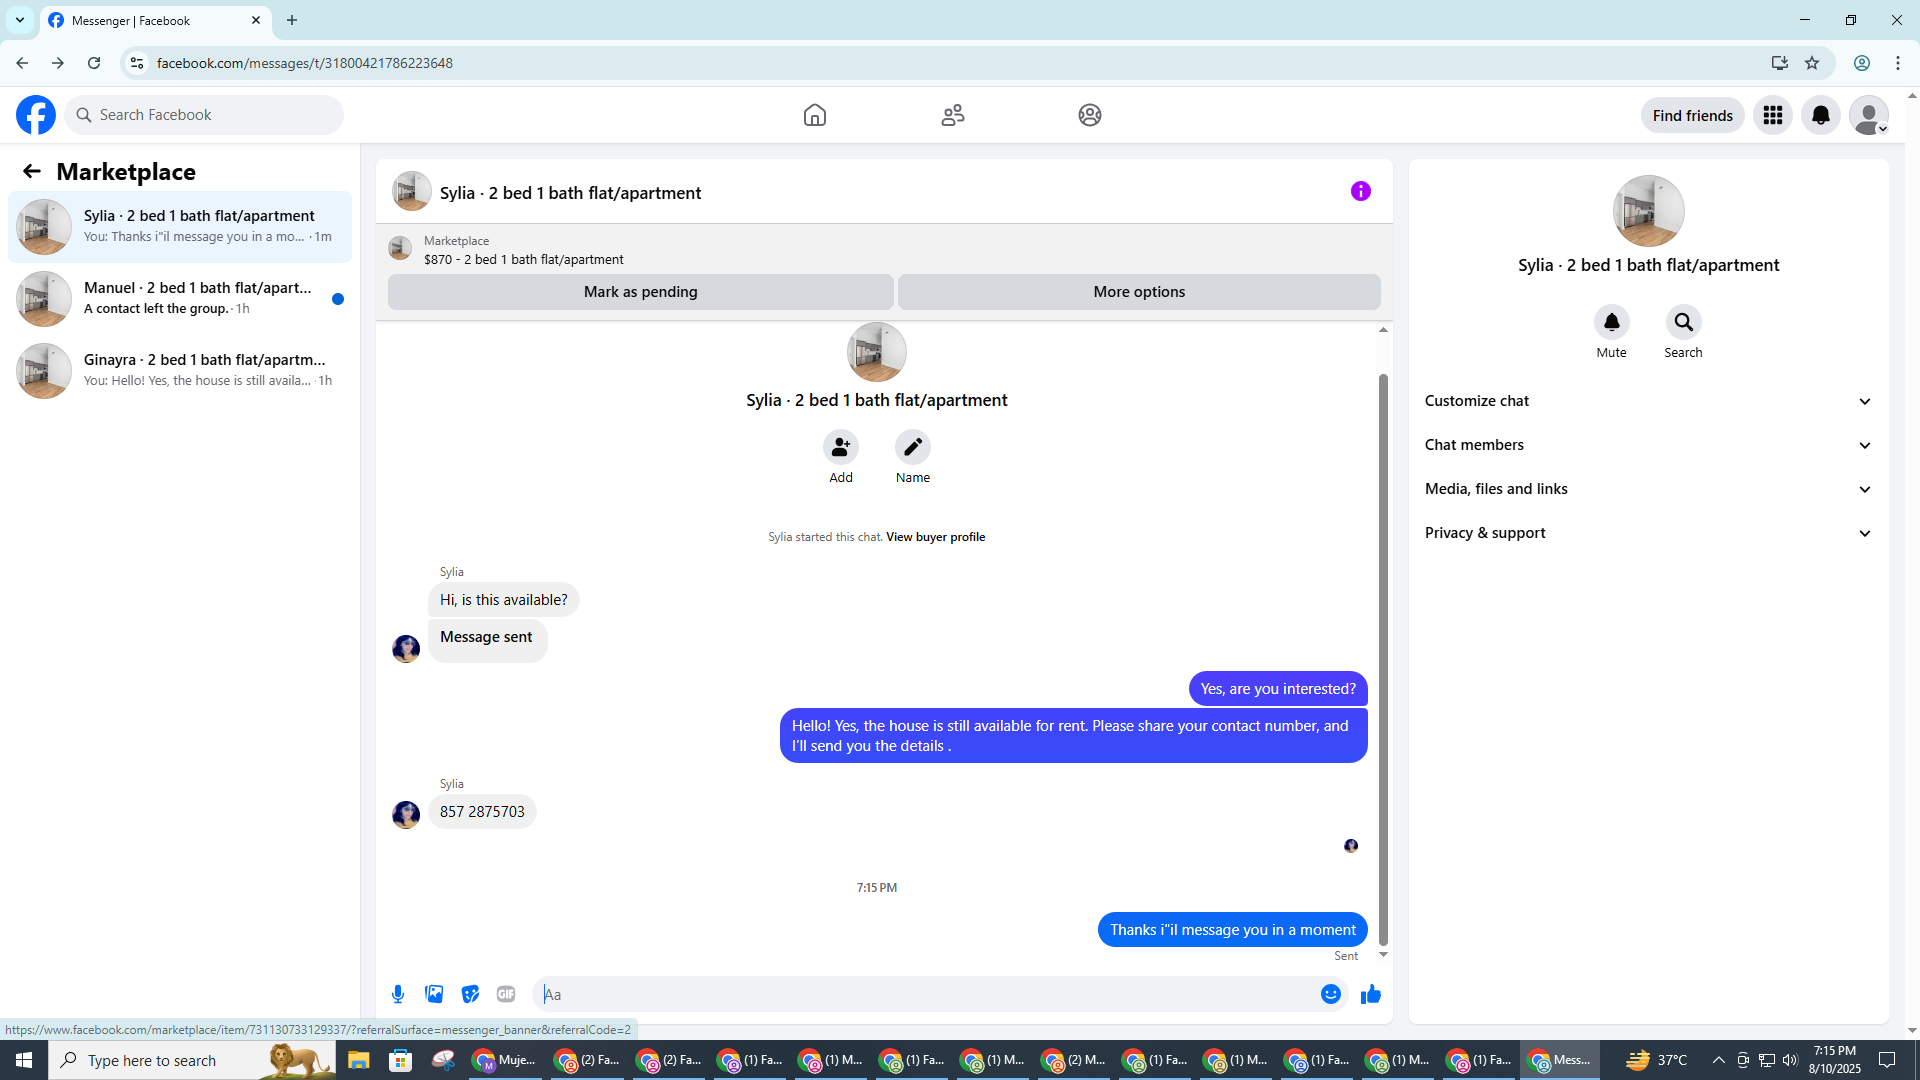The height and width of the screenshot is (1080, 1920).
Task: Open the emoji picker in the message box
Action: [x=1330, y=994]
